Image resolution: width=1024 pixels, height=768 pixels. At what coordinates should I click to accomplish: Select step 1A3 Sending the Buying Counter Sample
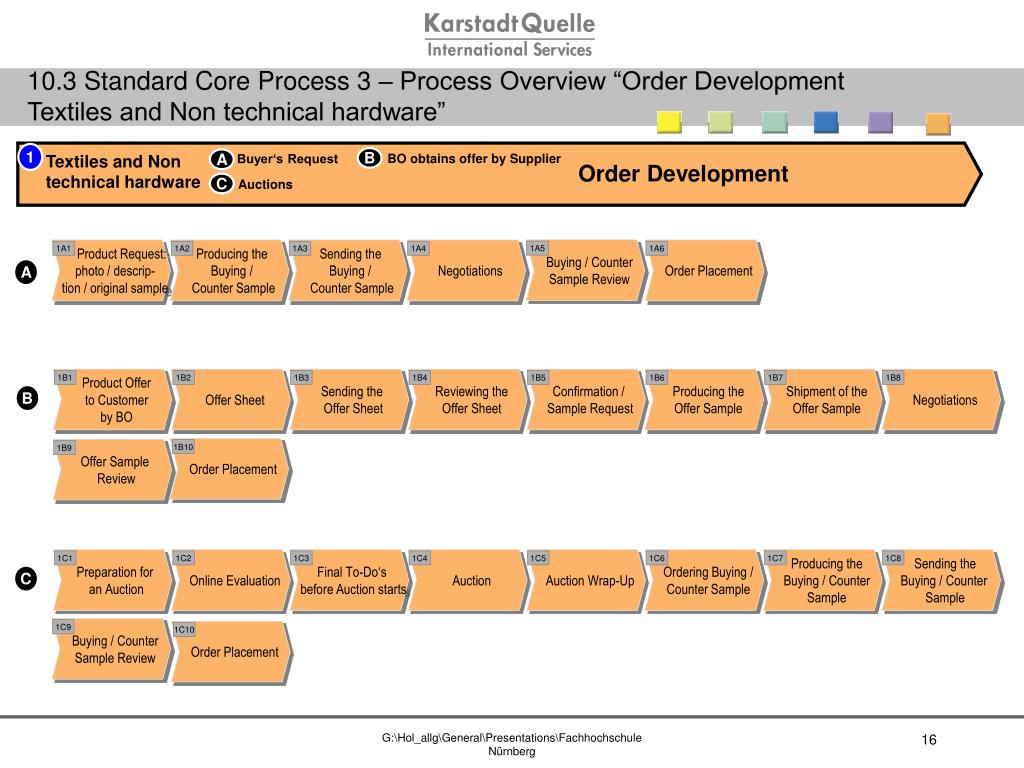[x=349, y=272]
